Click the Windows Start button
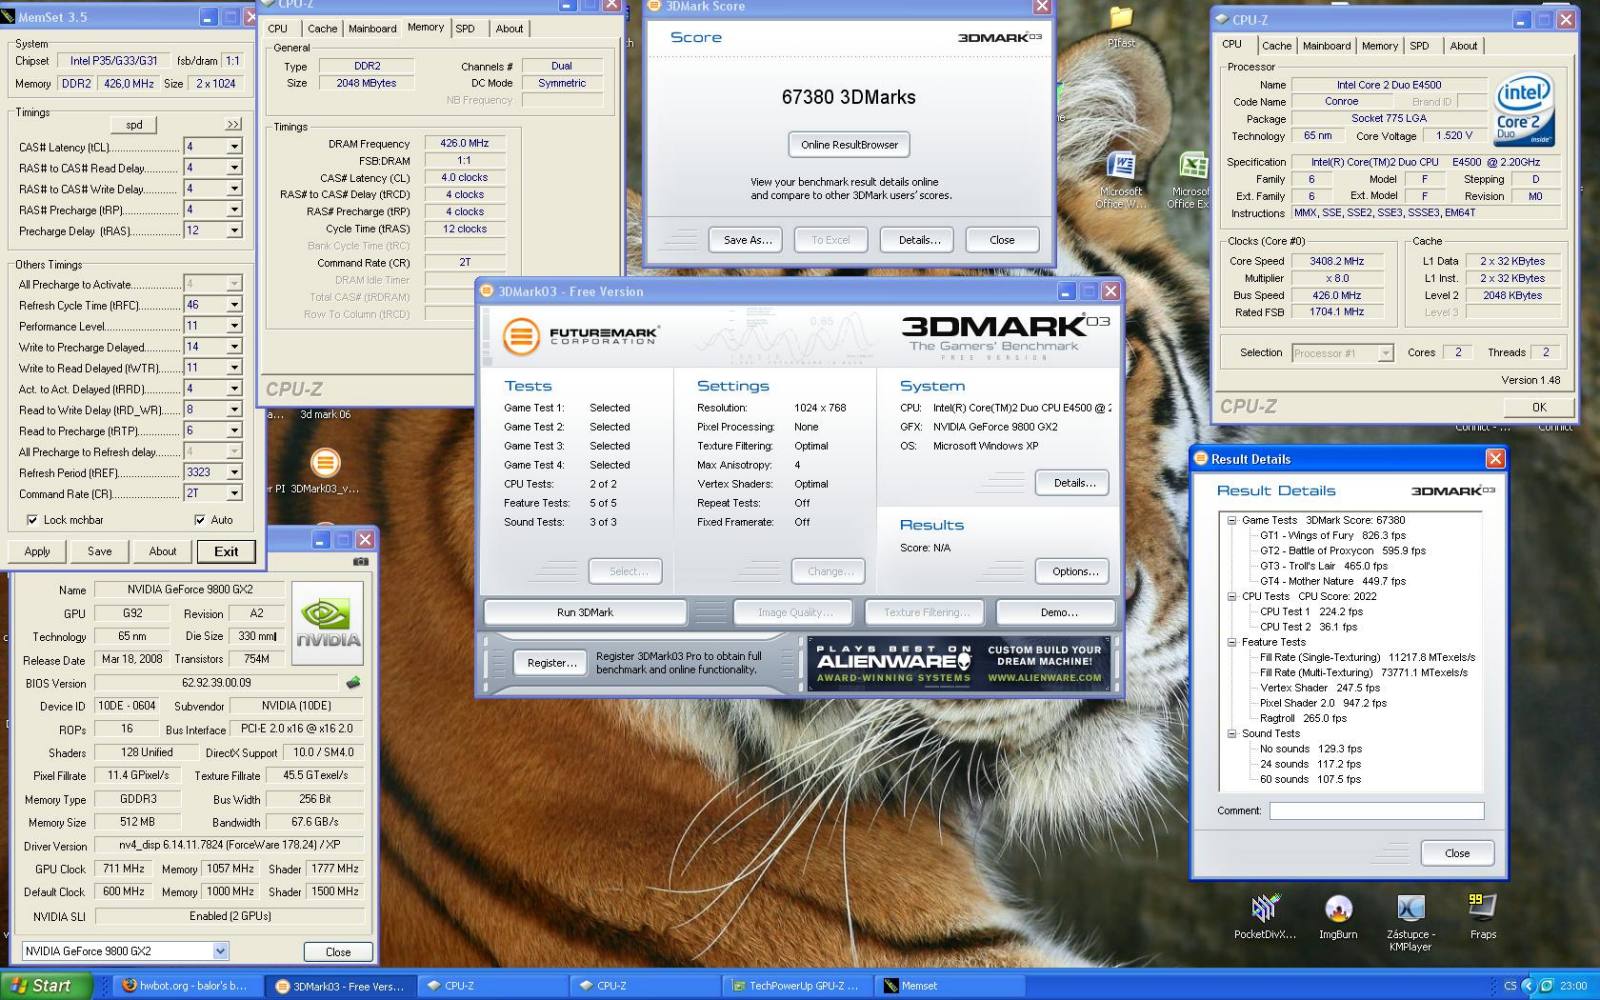This screenshot has width=1600, height=1000. click(46, 985)
